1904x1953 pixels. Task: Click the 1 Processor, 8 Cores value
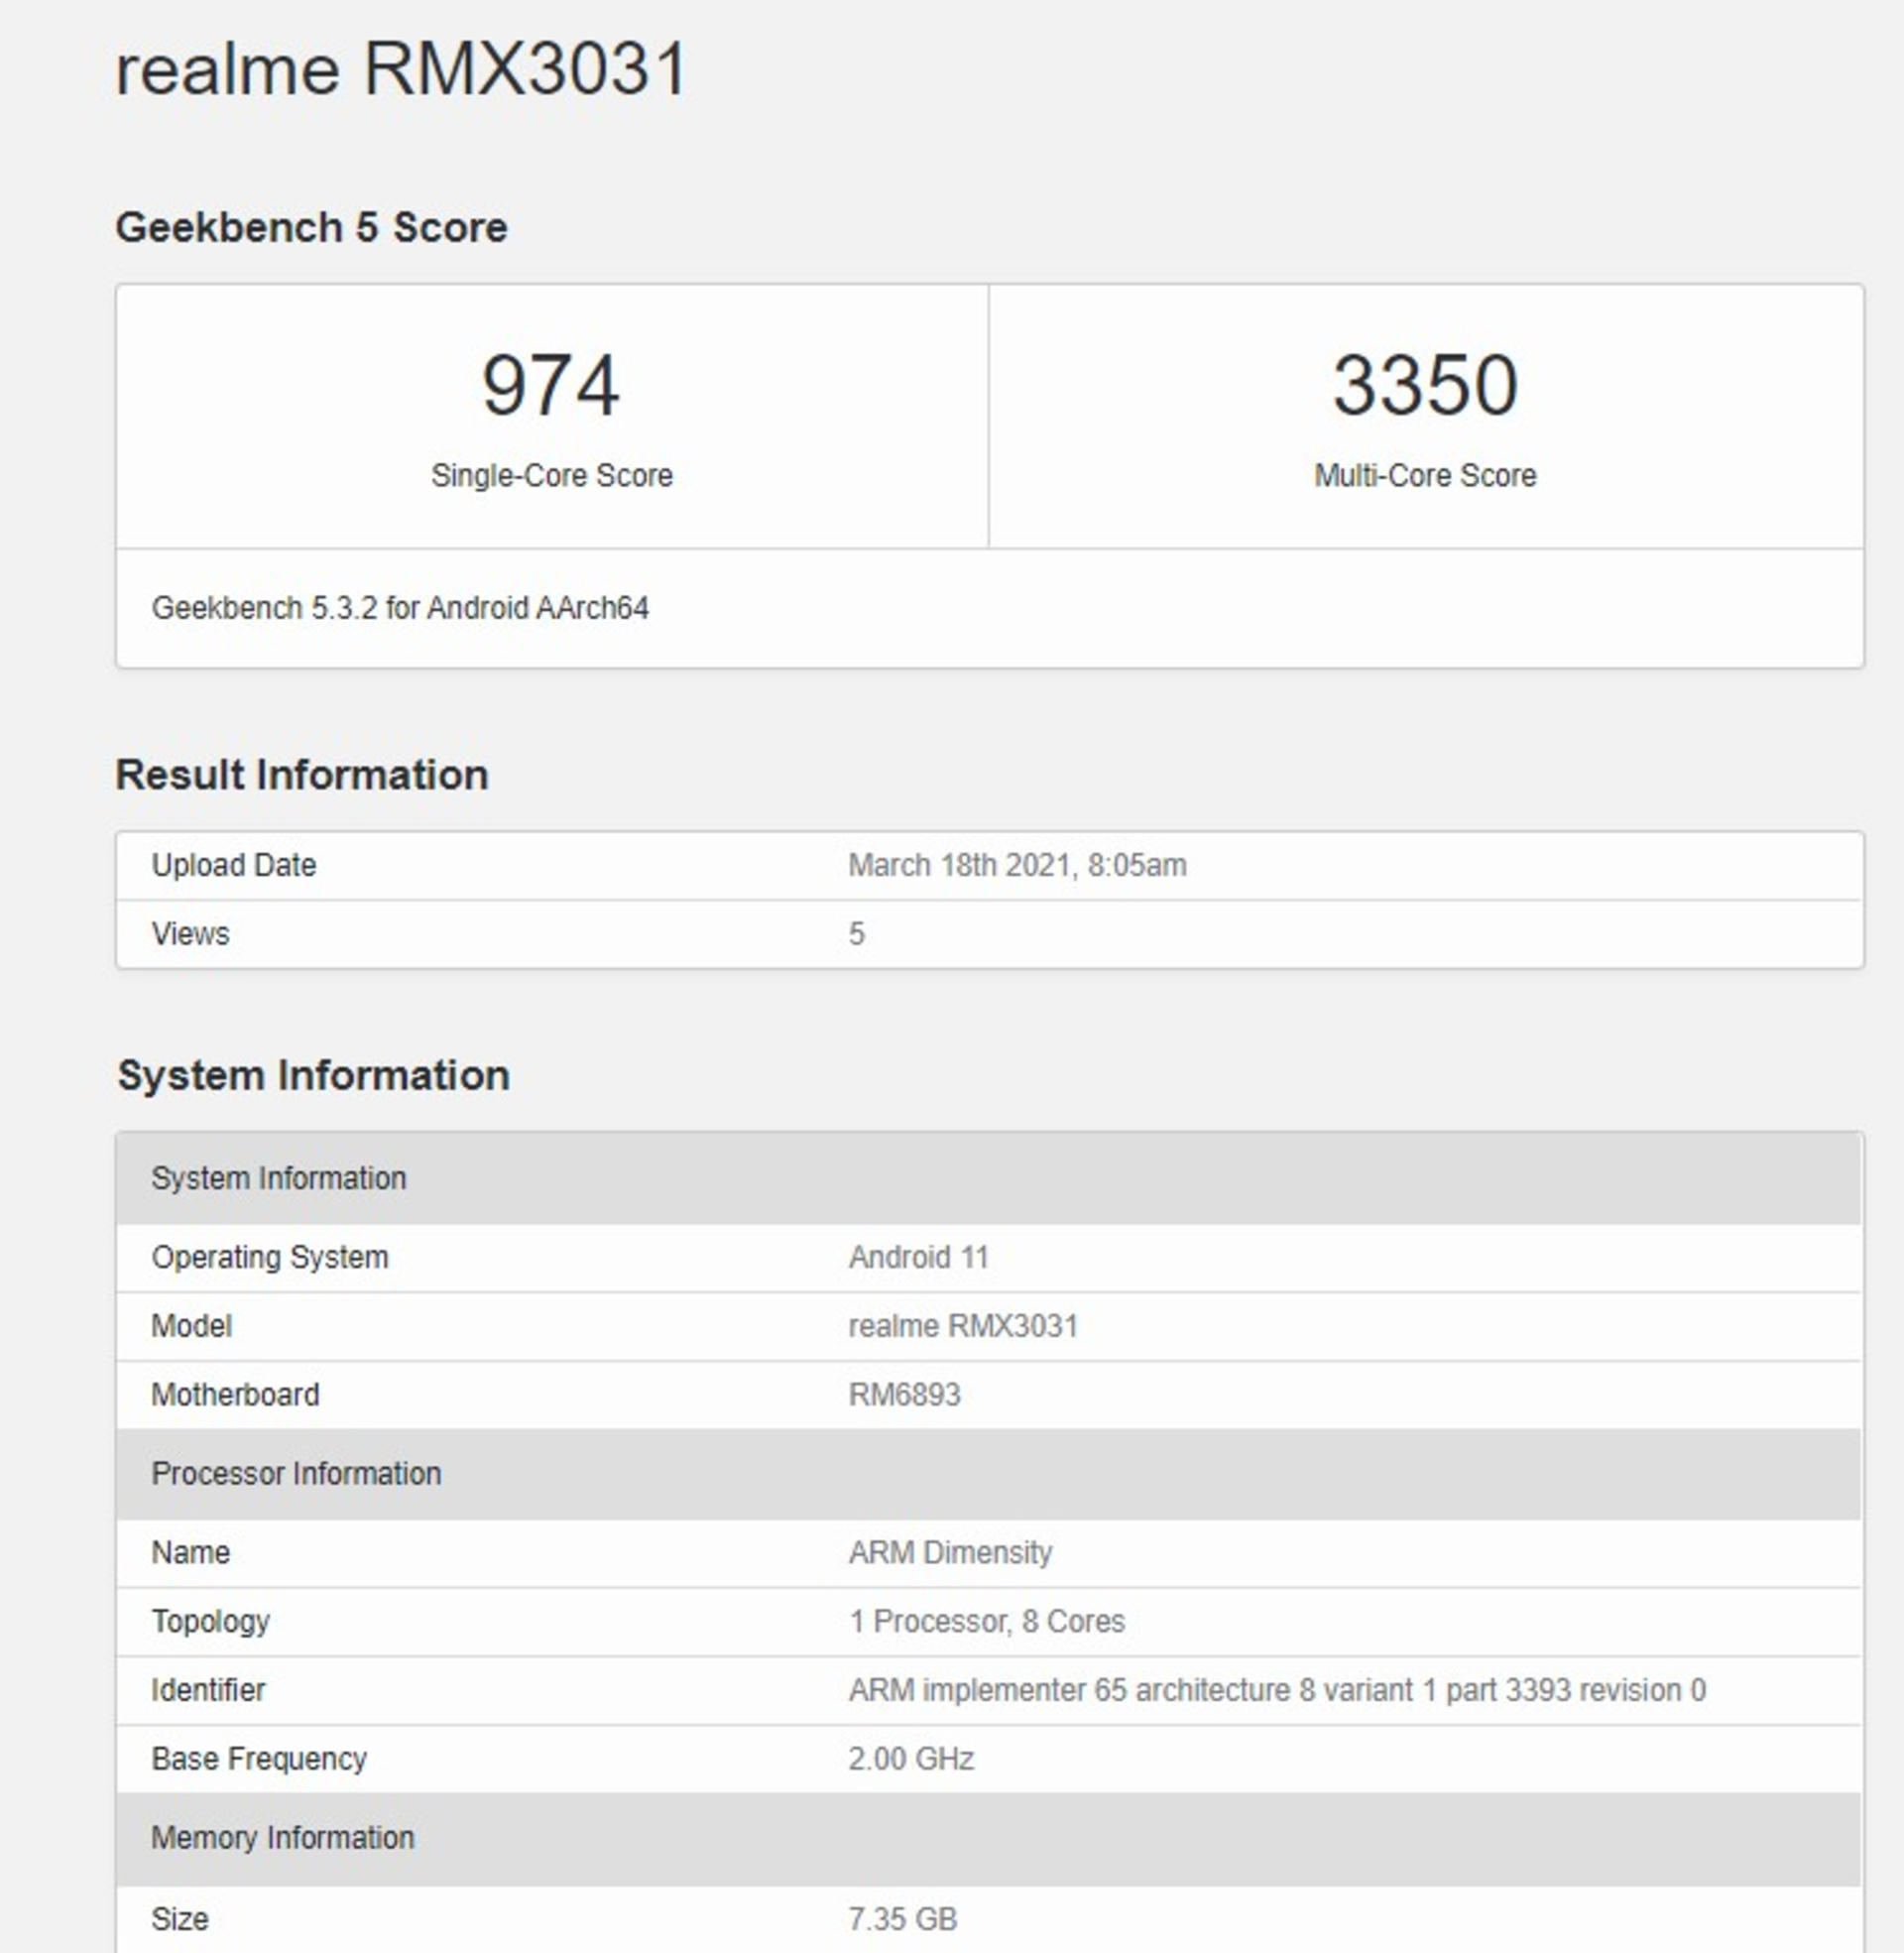click(x=987, y=1622)
